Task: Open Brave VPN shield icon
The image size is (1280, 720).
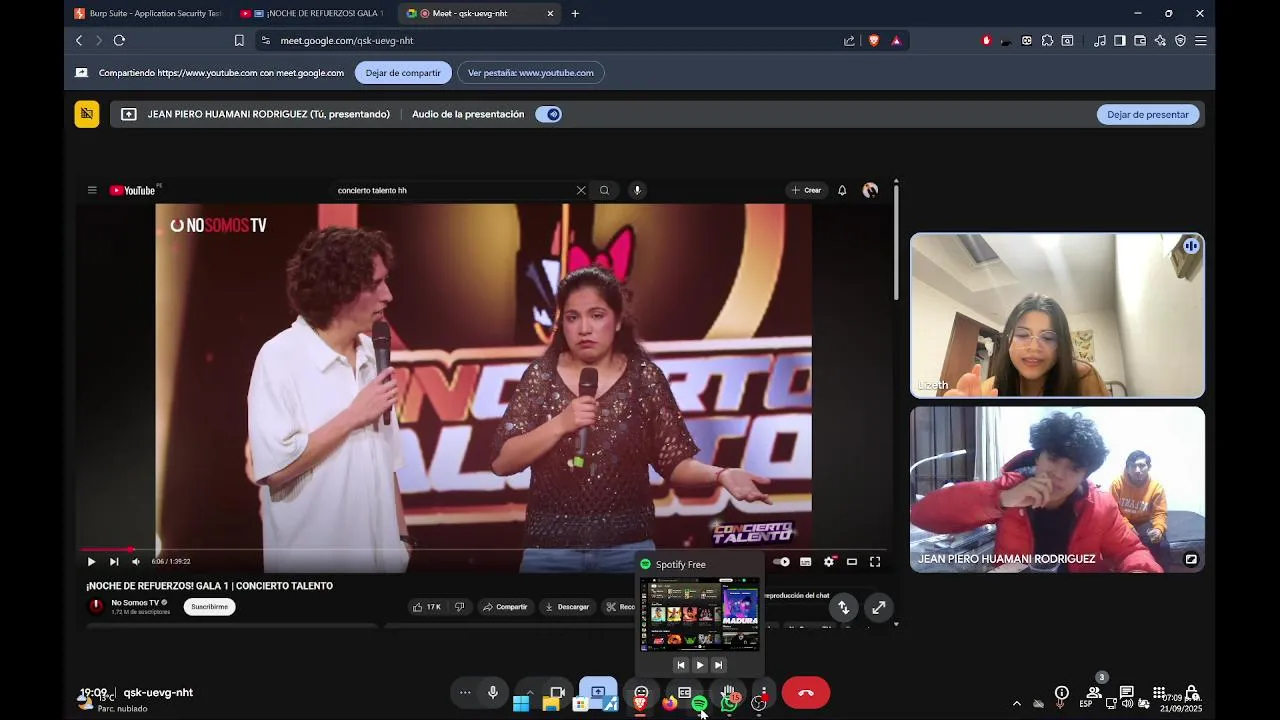Action: point(1180,40)
